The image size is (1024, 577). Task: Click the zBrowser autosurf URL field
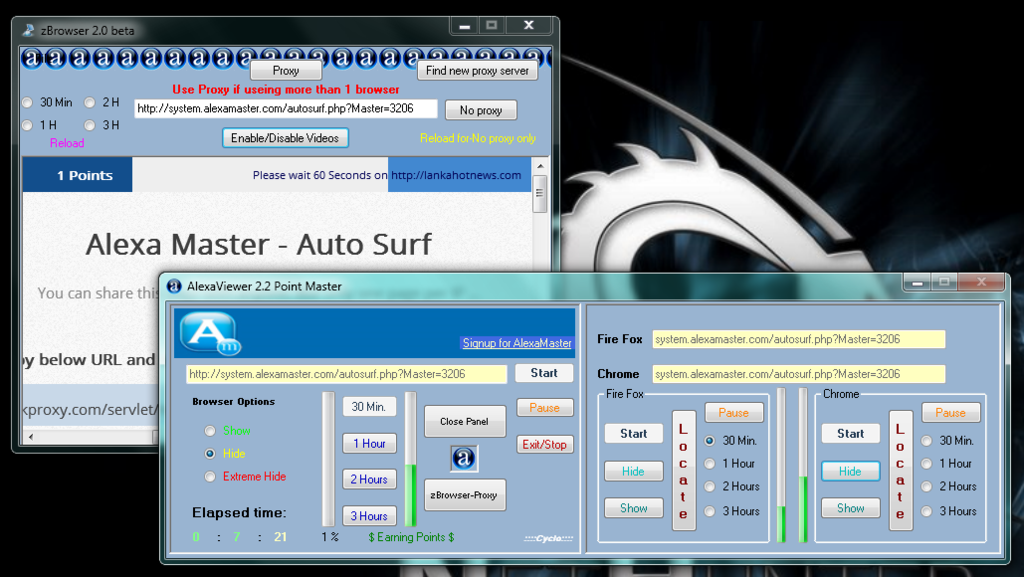(285, 109)
